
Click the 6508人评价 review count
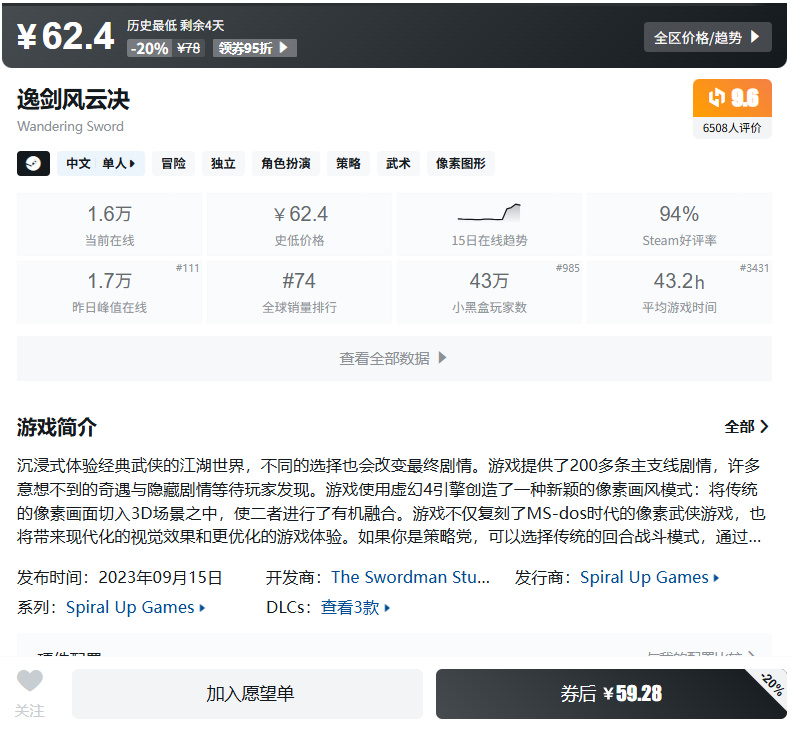point(732,128)
